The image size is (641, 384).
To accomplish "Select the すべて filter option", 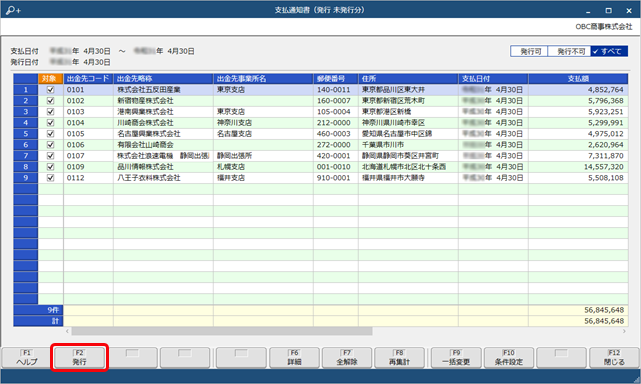I will pyautogui.click(x=609, y=51).
